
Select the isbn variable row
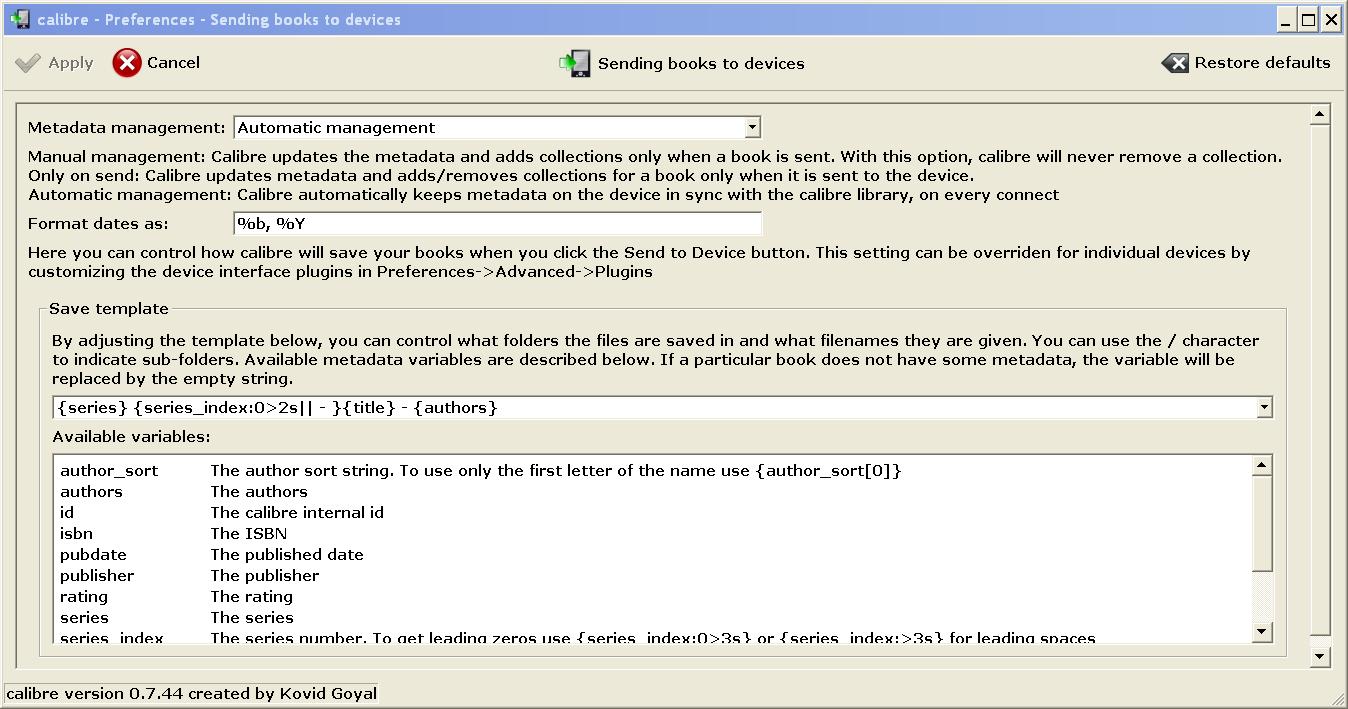[x=653, y=533]
